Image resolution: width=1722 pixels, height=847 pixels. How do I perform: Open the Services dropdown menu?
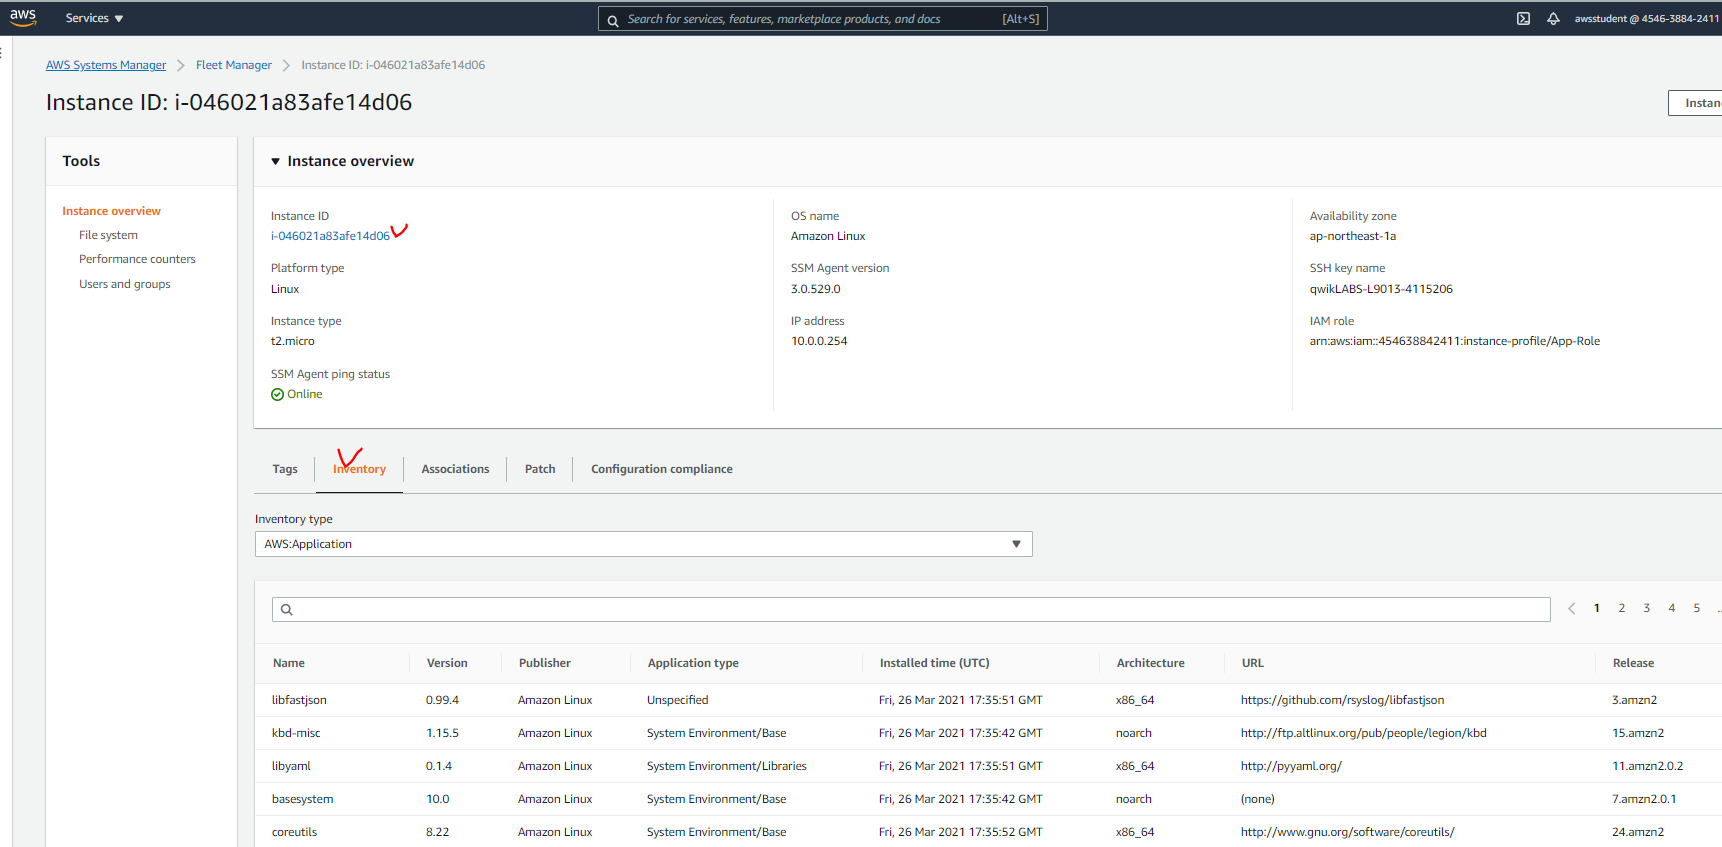tap(94, 18)
